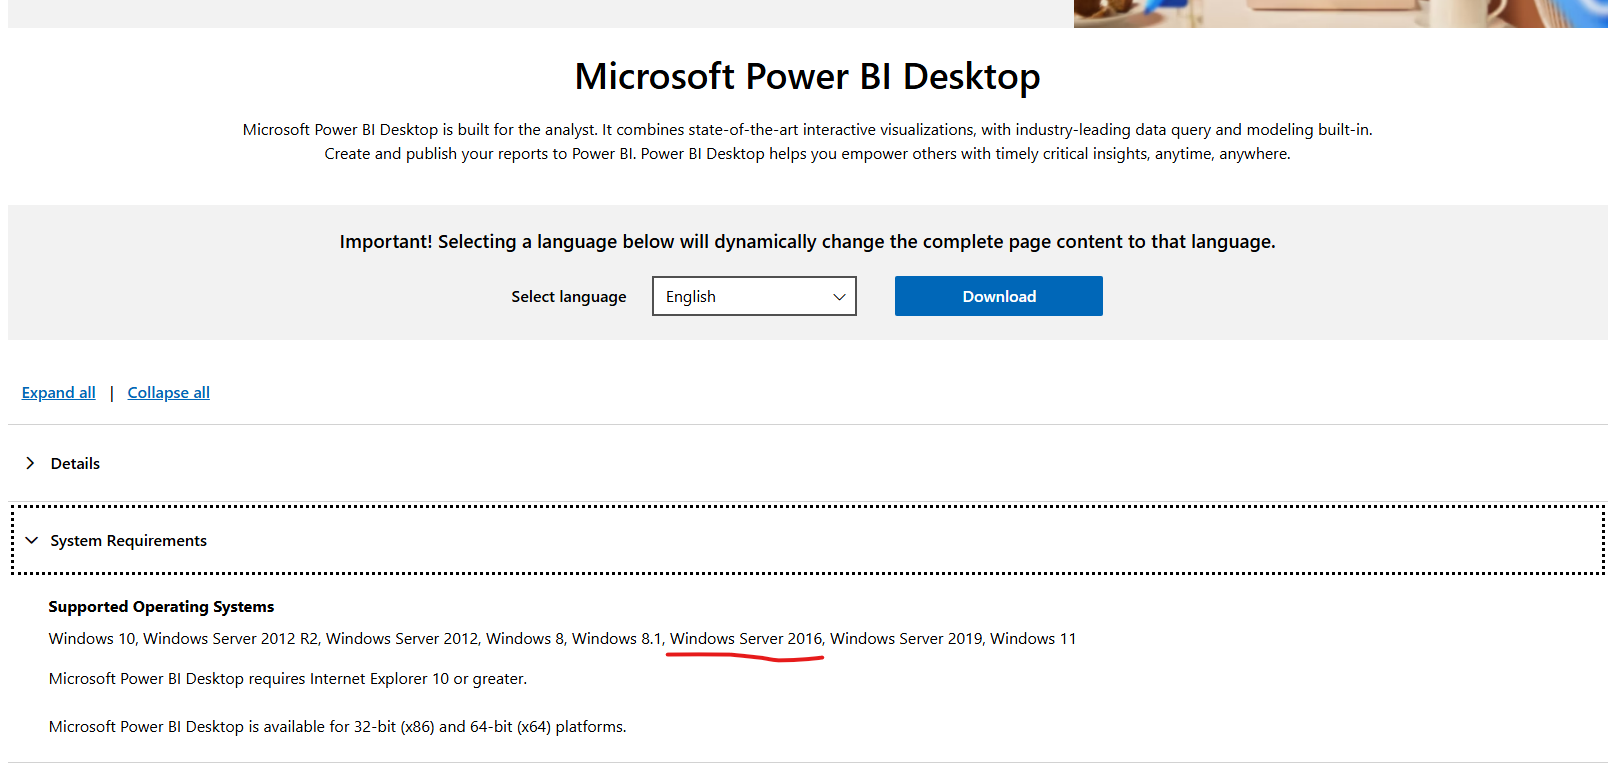This screenshot has width=1621, height=774.
Task: Click the Microsoft Power BI Desktop heading
Action: tap(807, 77)
